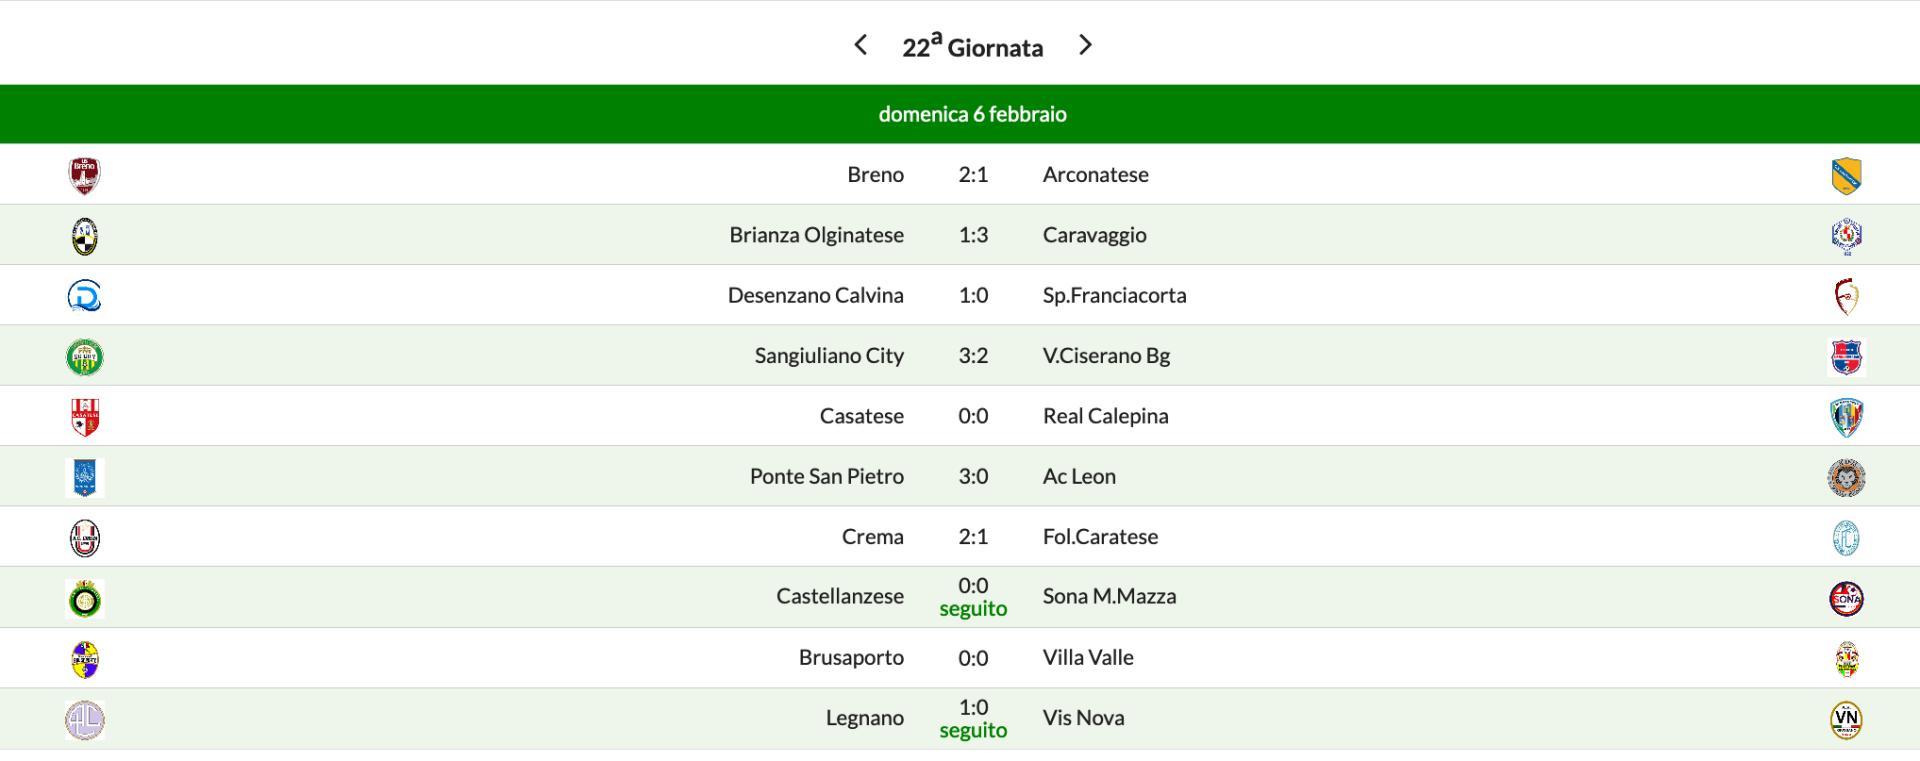Open the seguito link for Castellanzese match
1920x761 pixels.
[973, 609]
